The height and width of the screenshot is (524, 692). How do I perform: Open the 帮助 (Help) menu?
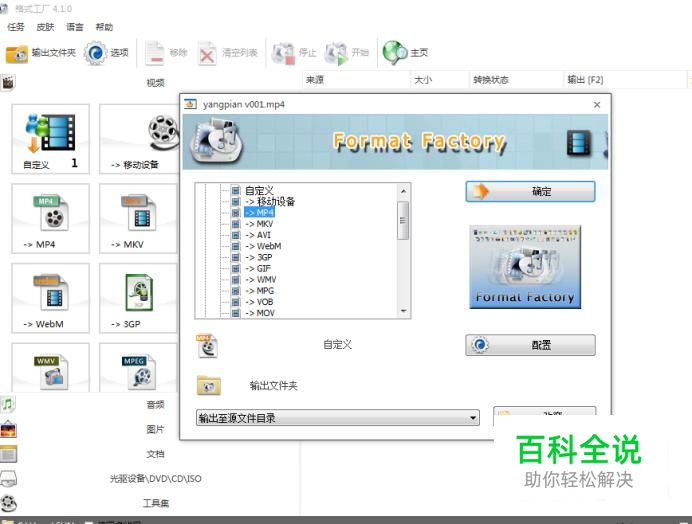click(x=104, y=27)
